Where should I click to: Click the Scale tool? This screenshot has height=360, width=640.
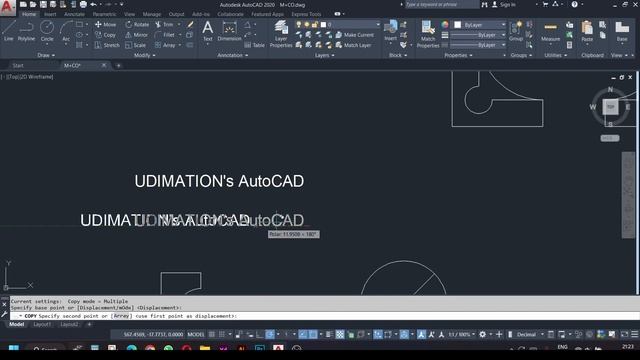136,45
